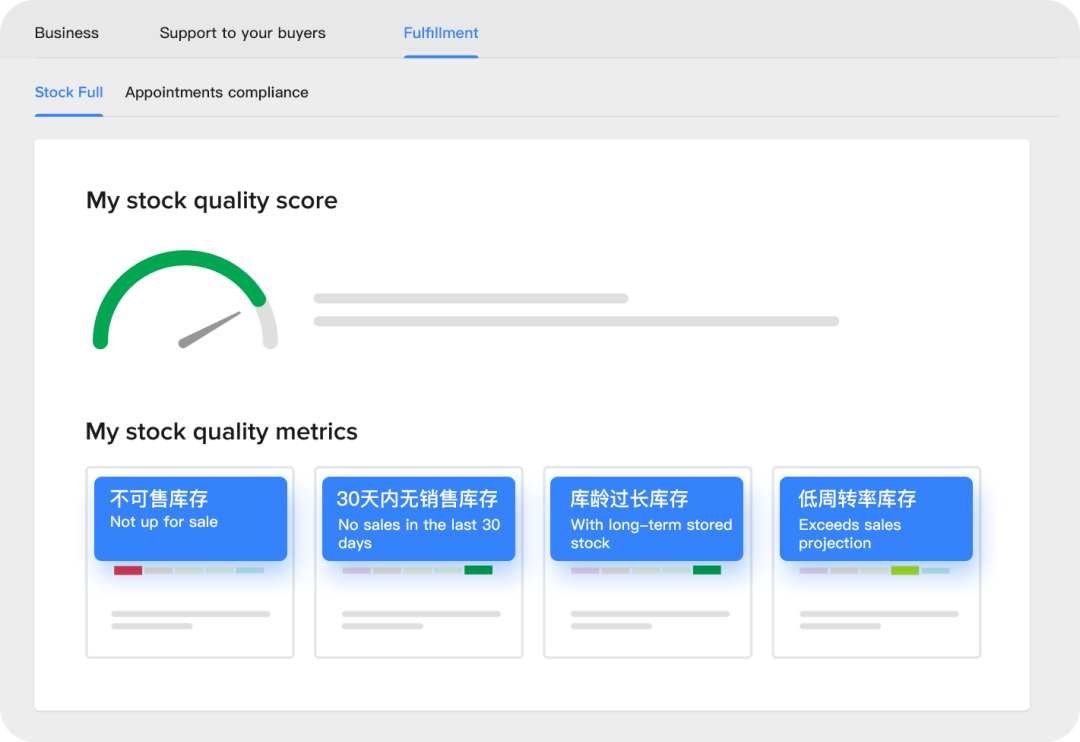Click the long placeholder line beside the gauge
The image size is (1080, 742).
(576, 321)
